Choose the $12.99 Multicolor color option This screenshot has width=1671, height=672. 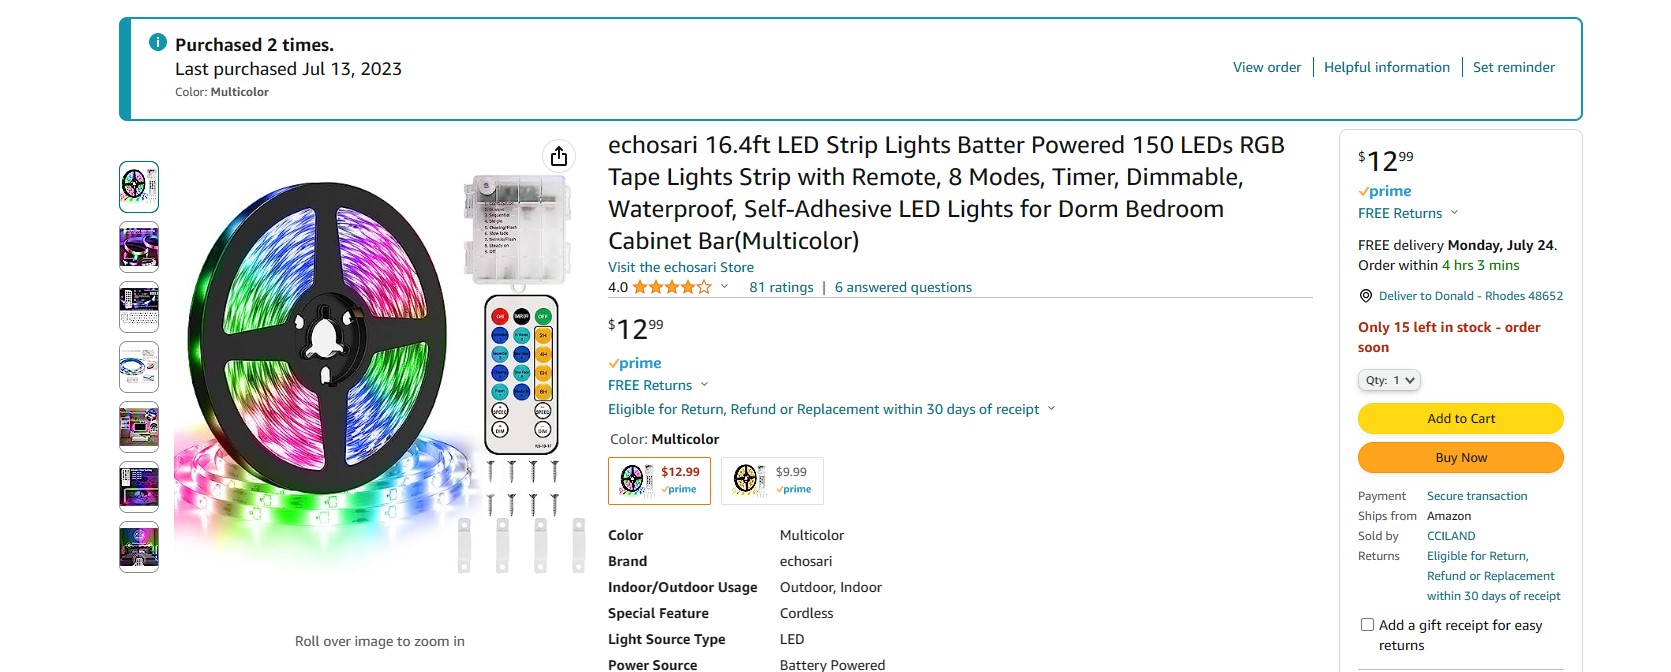(x=660, y=481)
